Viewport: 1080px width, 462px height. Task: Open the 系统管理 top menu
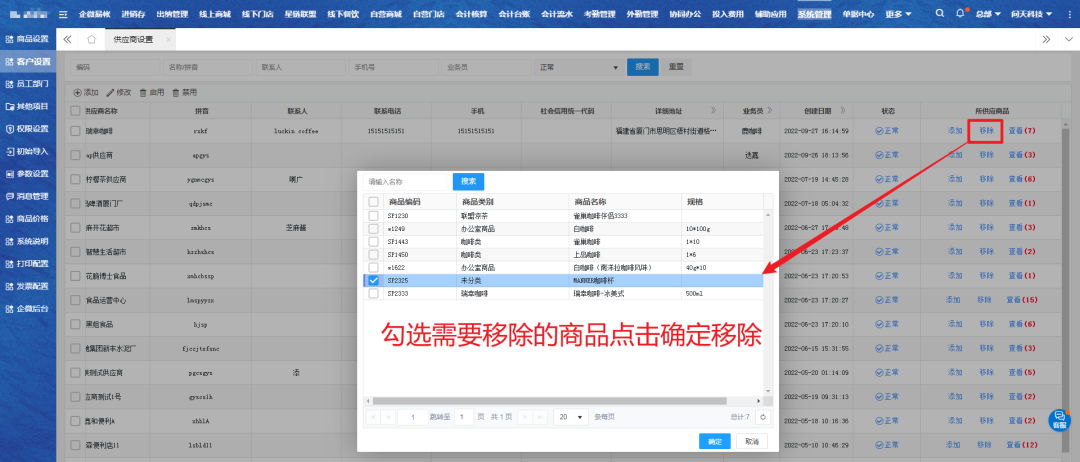[815, 15]
